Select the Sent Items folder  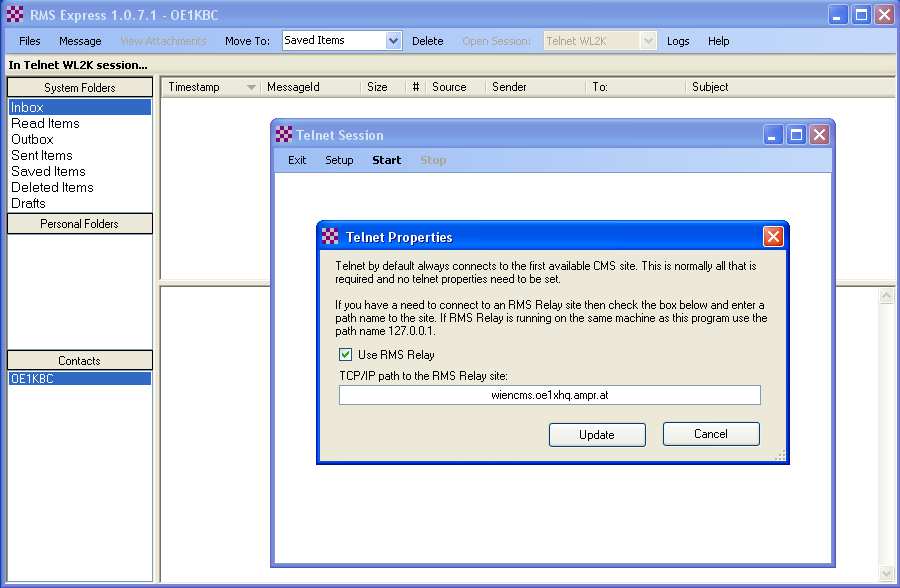(x=80, y=156)
